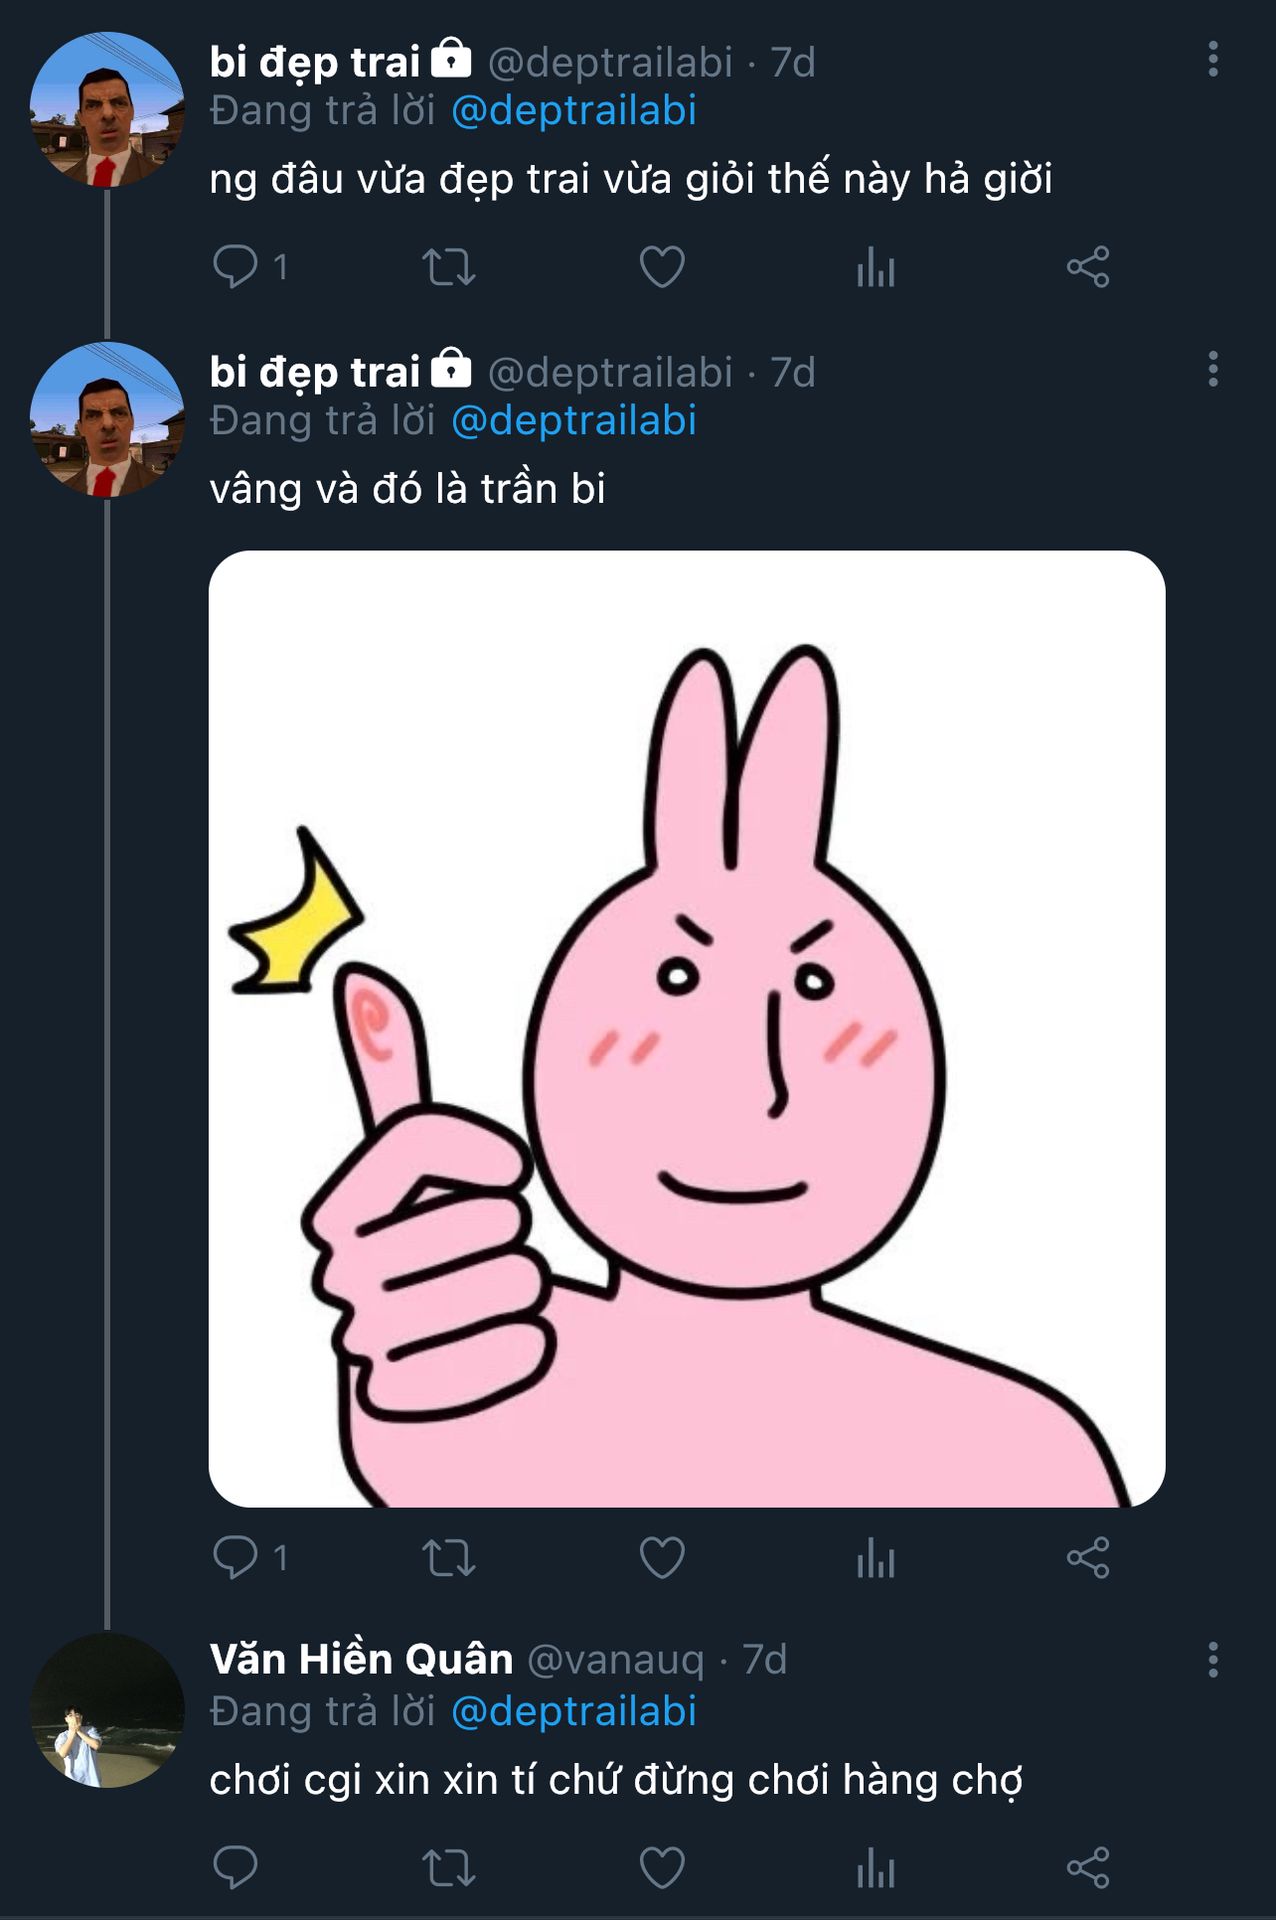
Task: Open more options for 'vâng và đó là trần bi' tweet
Action: pos(1213,370)
